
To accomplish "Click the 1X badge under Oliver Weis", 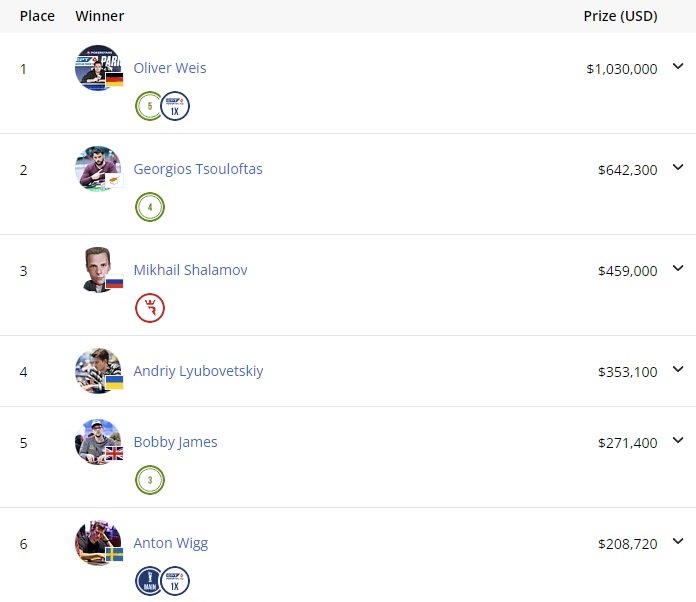I will pos(175,106).
